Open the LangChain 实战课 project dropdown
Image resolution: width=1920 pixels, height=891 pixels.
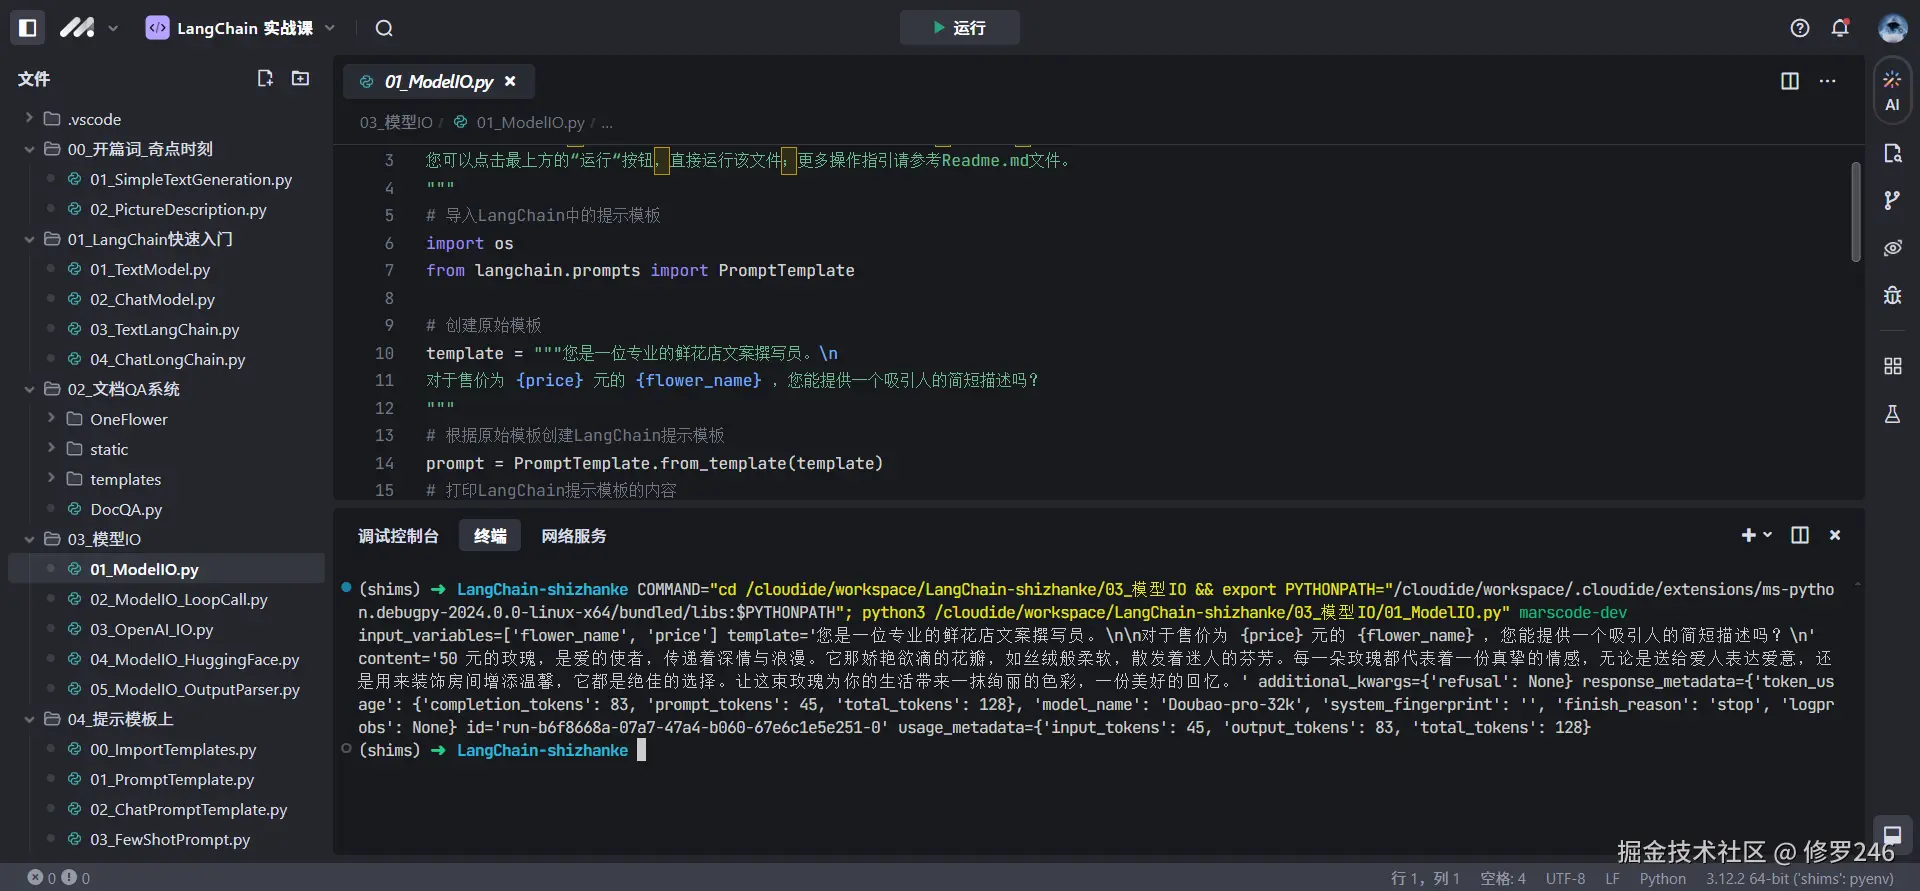[240, 28]
